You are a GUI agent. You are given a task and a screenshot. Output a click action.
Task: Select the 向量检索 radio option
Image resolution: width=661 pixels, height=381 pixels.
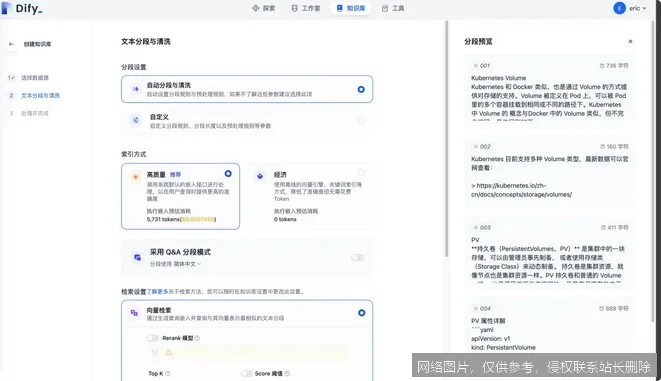361,313
